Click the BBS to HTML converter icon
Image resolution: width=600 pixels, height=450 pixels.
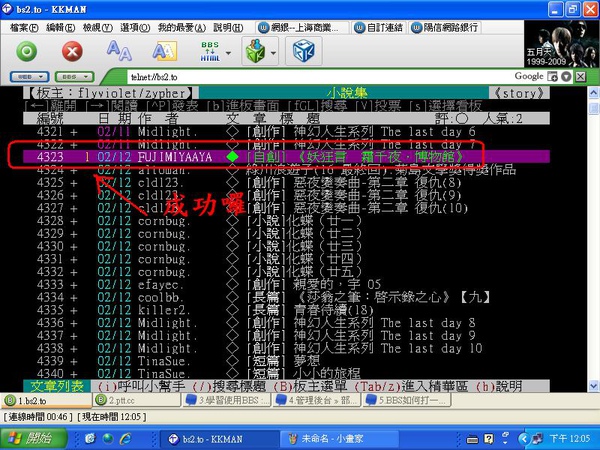pyautogui.click(x=210, y=51)
